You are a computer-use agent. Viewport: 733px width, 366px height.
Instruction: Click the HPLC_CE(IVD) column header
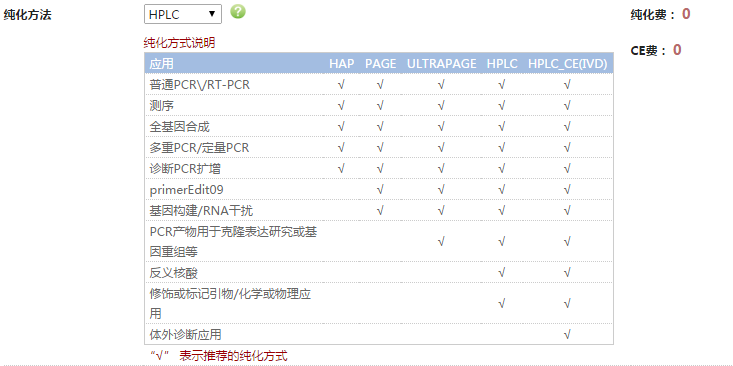click(x=568, y=64)
